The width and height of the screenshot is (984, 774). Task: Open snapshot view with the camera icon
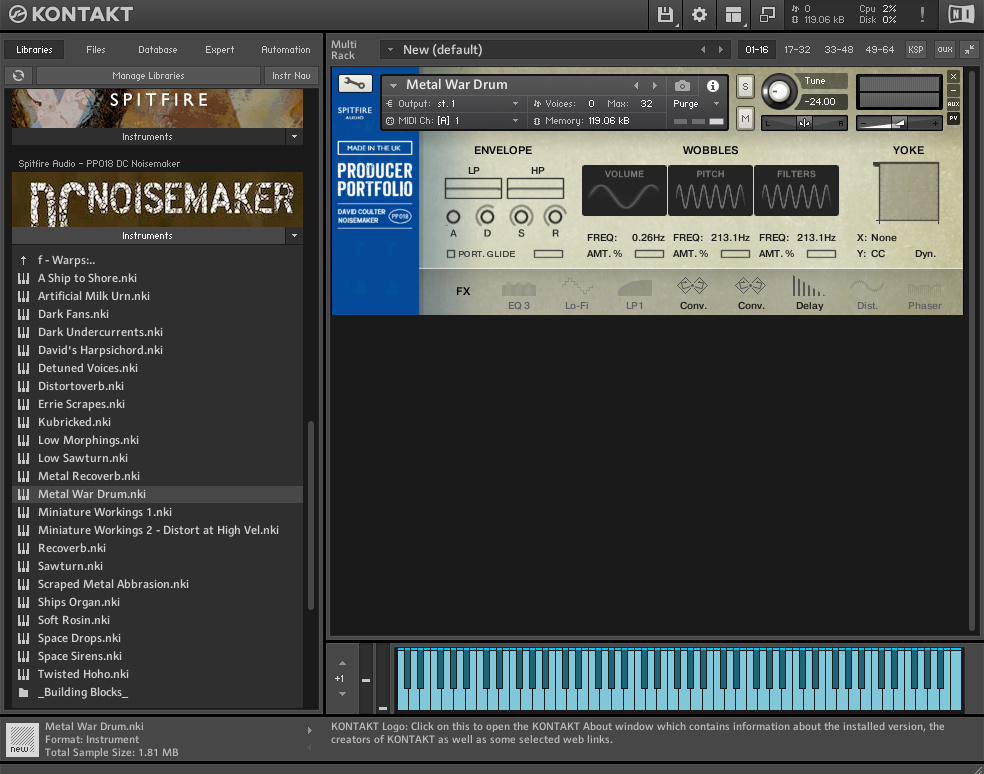(x=682, y=85)
